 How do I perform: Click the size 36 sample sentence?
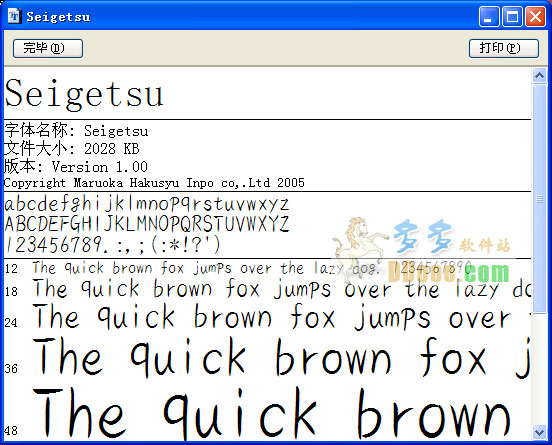click(281, 357)
